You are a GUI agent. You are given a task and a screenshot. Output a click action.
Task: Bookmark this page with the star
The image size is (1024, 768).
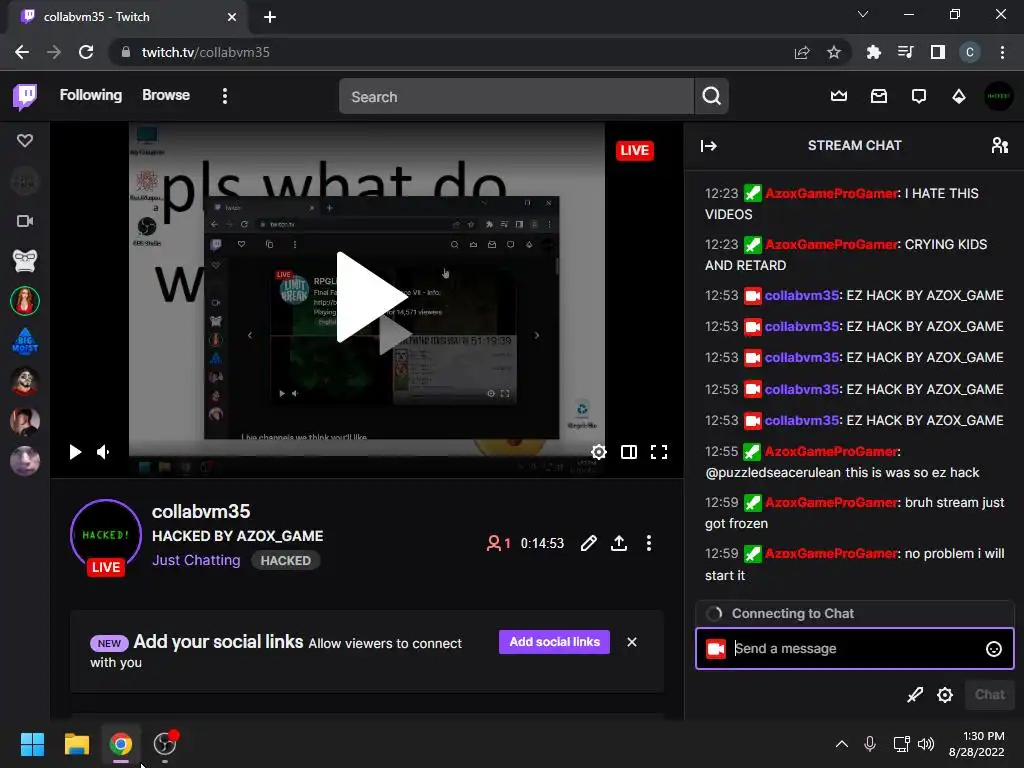point(833,52)
